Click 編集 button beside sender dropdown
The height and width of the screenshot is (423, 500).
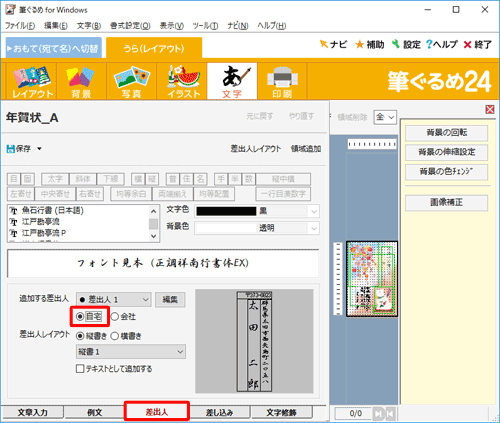coord(170,299)
